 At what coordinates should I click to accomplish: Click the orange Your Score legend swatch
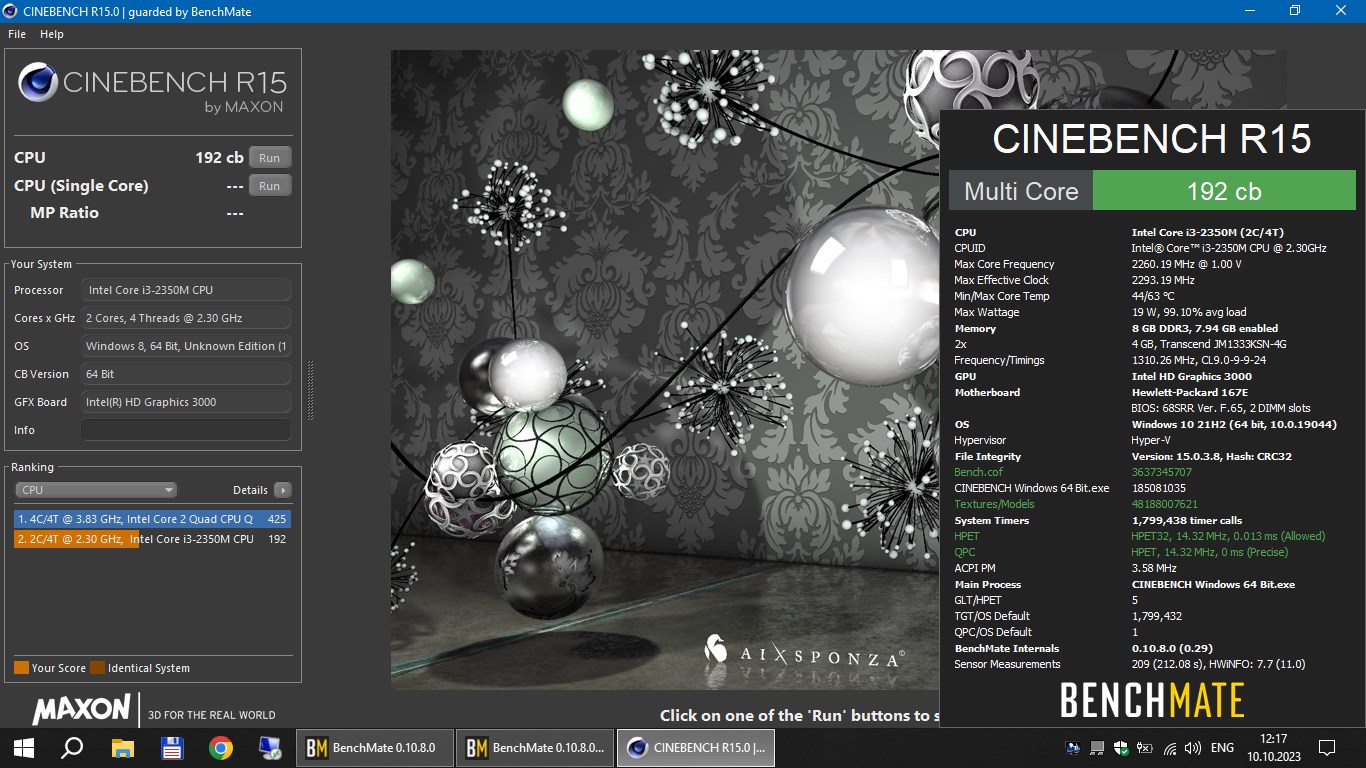[21, 668]
